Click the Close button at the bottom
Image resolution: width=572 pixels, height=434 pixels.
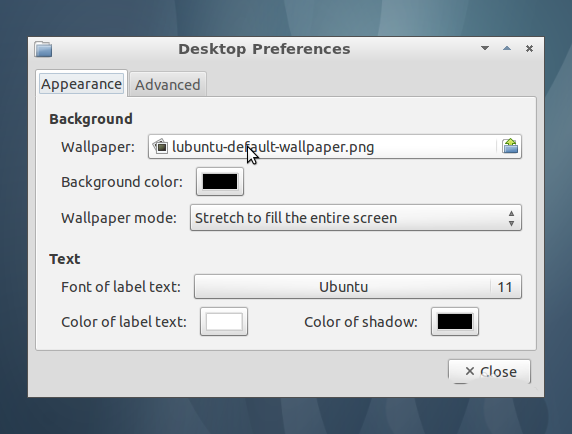pyautogui.click(x=489, y=371)
